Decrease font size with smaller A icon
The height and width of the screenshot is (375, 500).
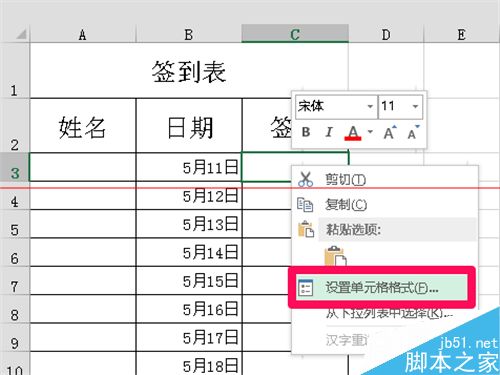coord(413,132)
